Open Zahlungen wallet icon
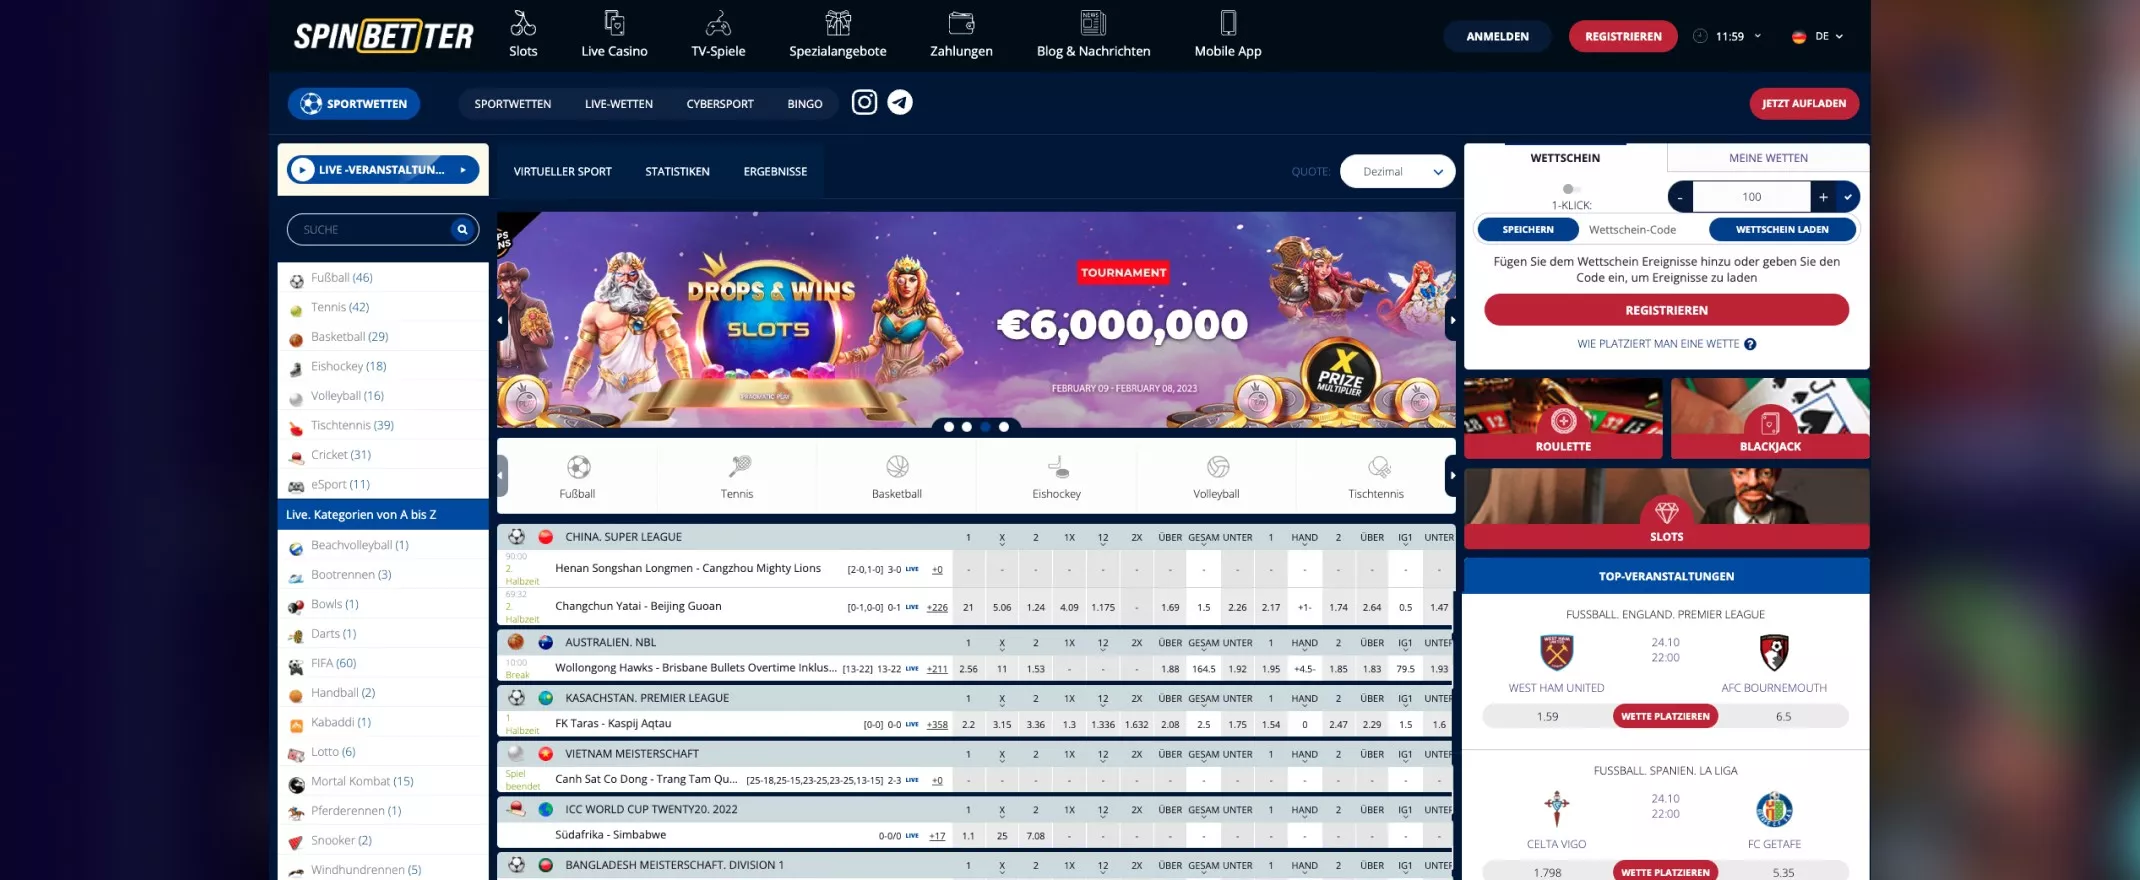The height and width of the screenshot is (880, 2140). [961, 22]
